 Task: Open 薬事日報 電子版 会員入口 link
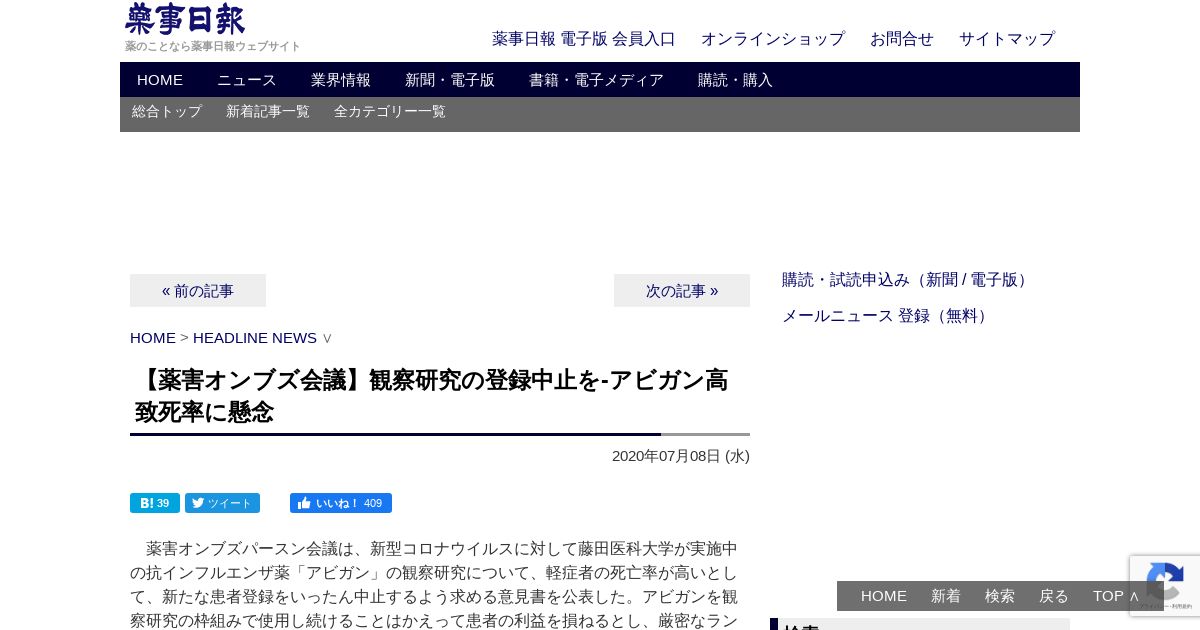tap(584, 39)
